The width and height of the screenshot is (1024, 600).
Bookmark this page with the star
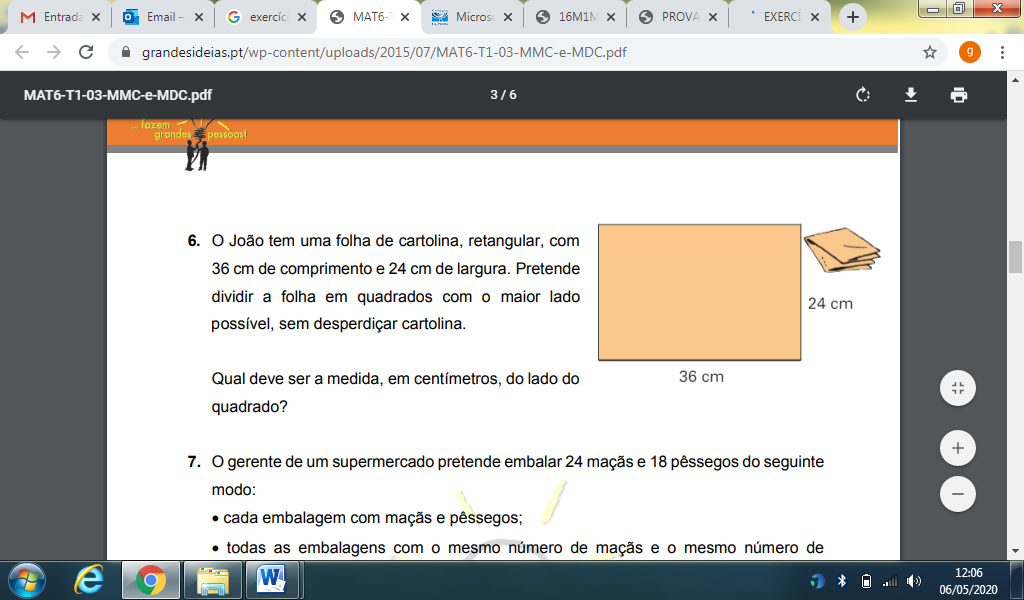930,52
